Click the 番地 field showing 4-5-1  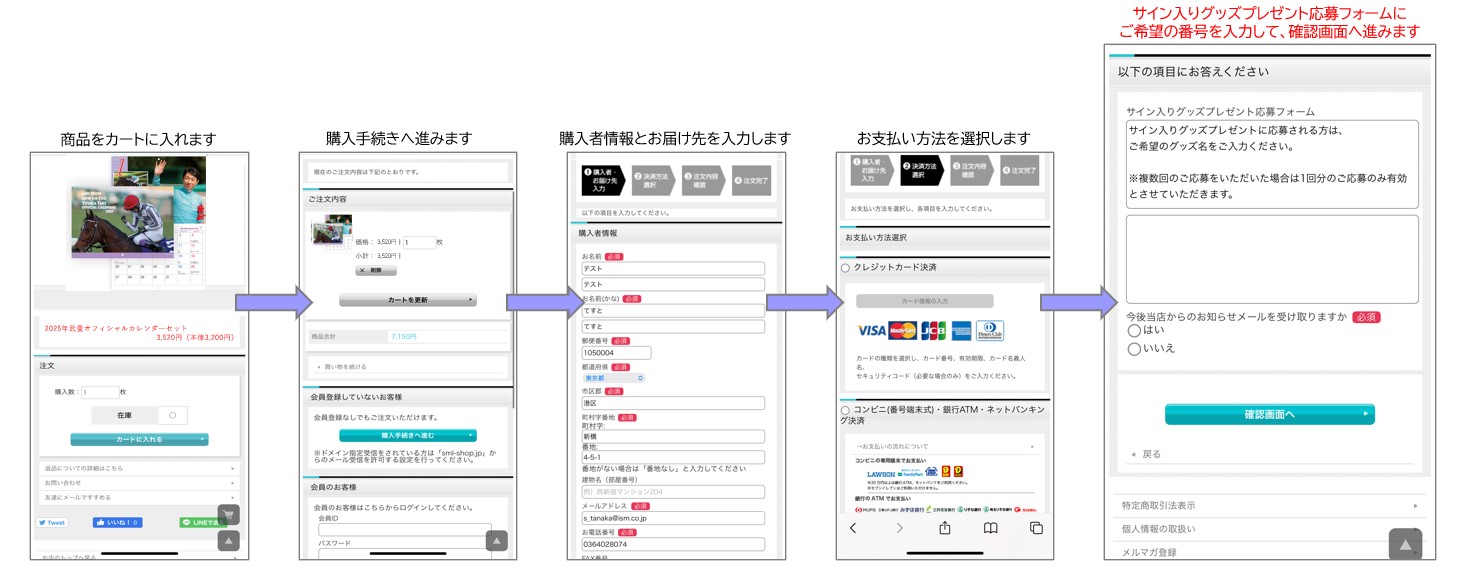(673, 457)
